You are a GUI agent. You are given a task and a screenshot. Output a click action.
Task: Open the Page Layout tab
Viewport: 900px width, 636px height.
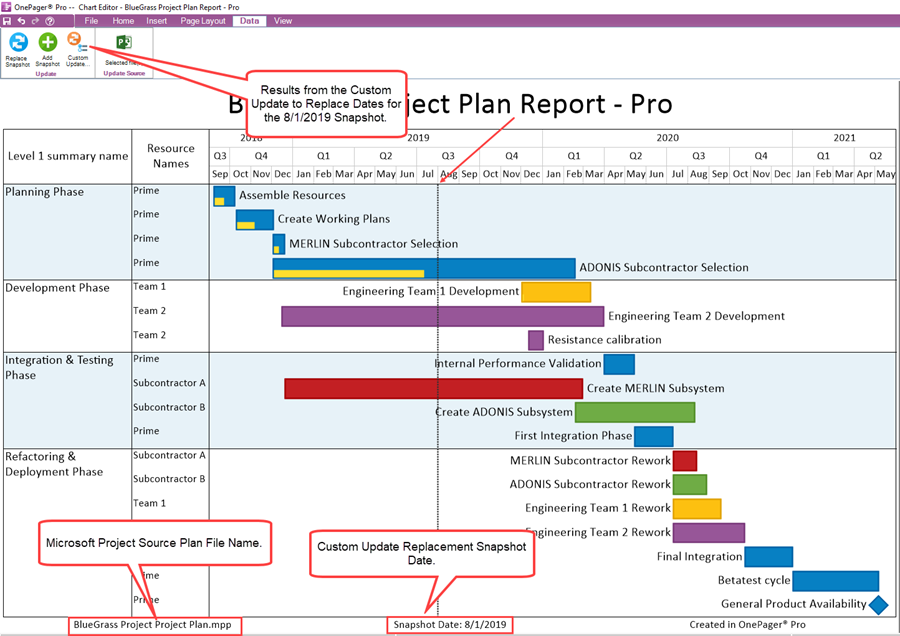click(x=203, y=20)
